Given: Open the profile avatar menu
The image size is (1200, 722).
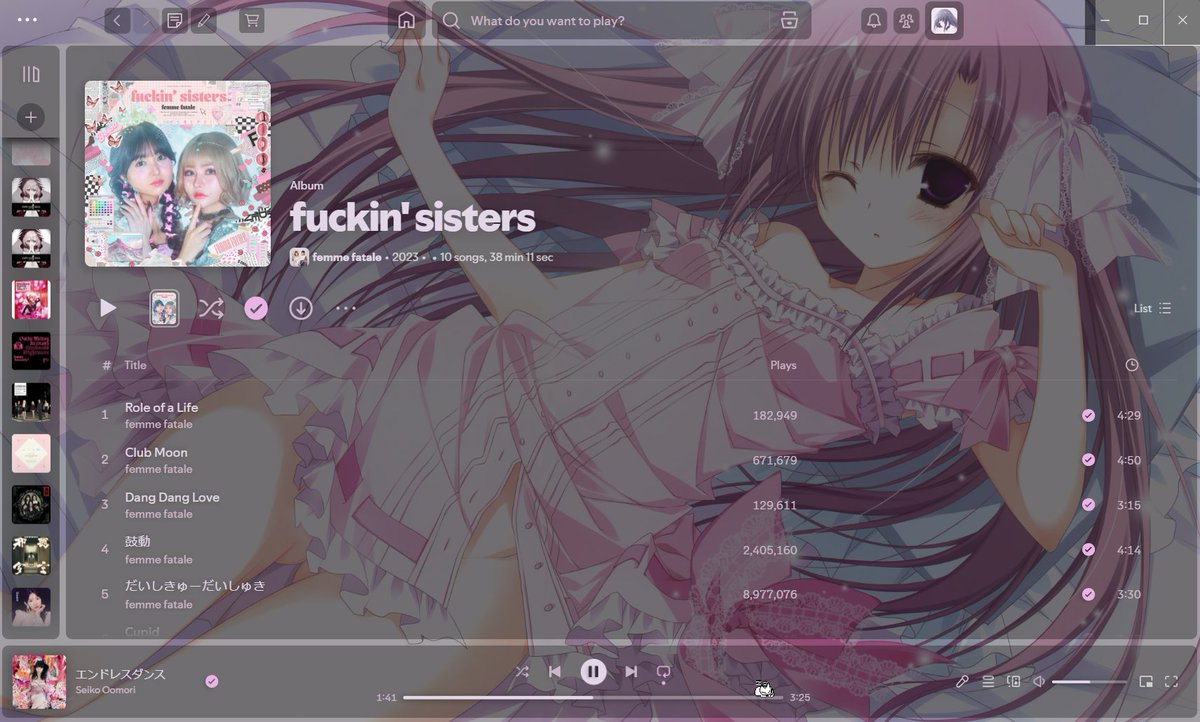Looking at the screenshot, I should pyautogui.click(x=945, y=20).
